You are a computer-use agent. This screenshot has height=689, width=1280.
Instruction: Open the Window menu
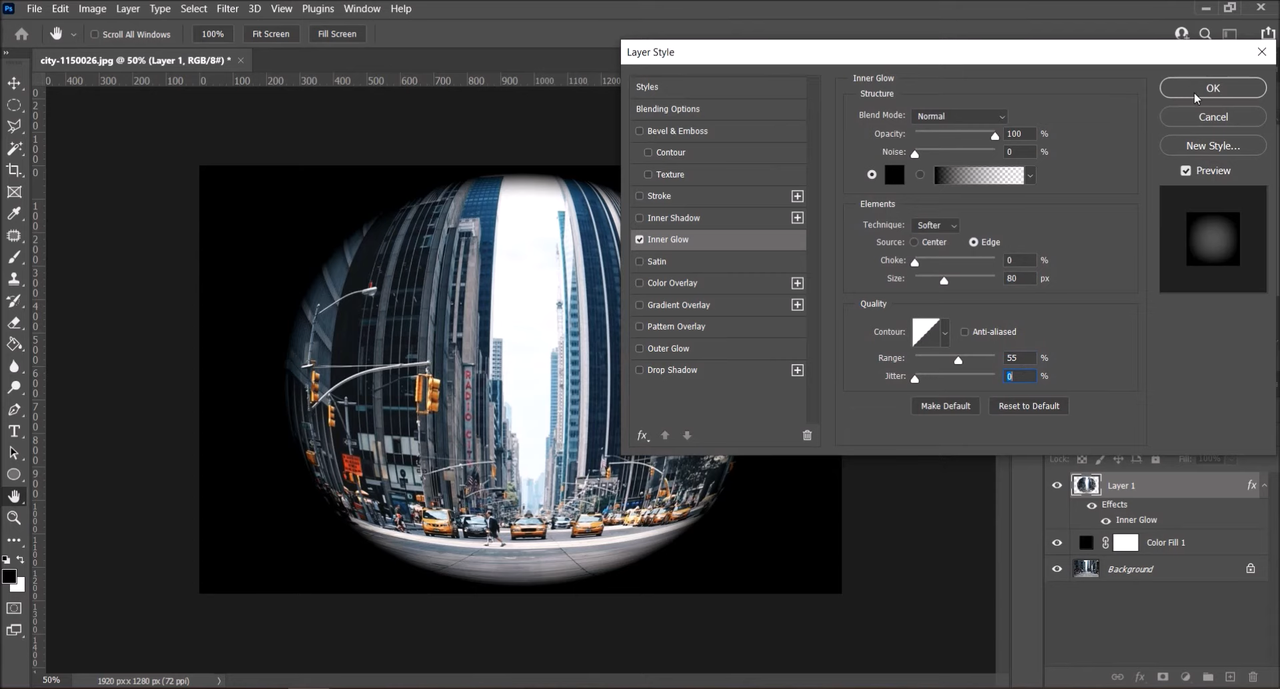[362, 8]
